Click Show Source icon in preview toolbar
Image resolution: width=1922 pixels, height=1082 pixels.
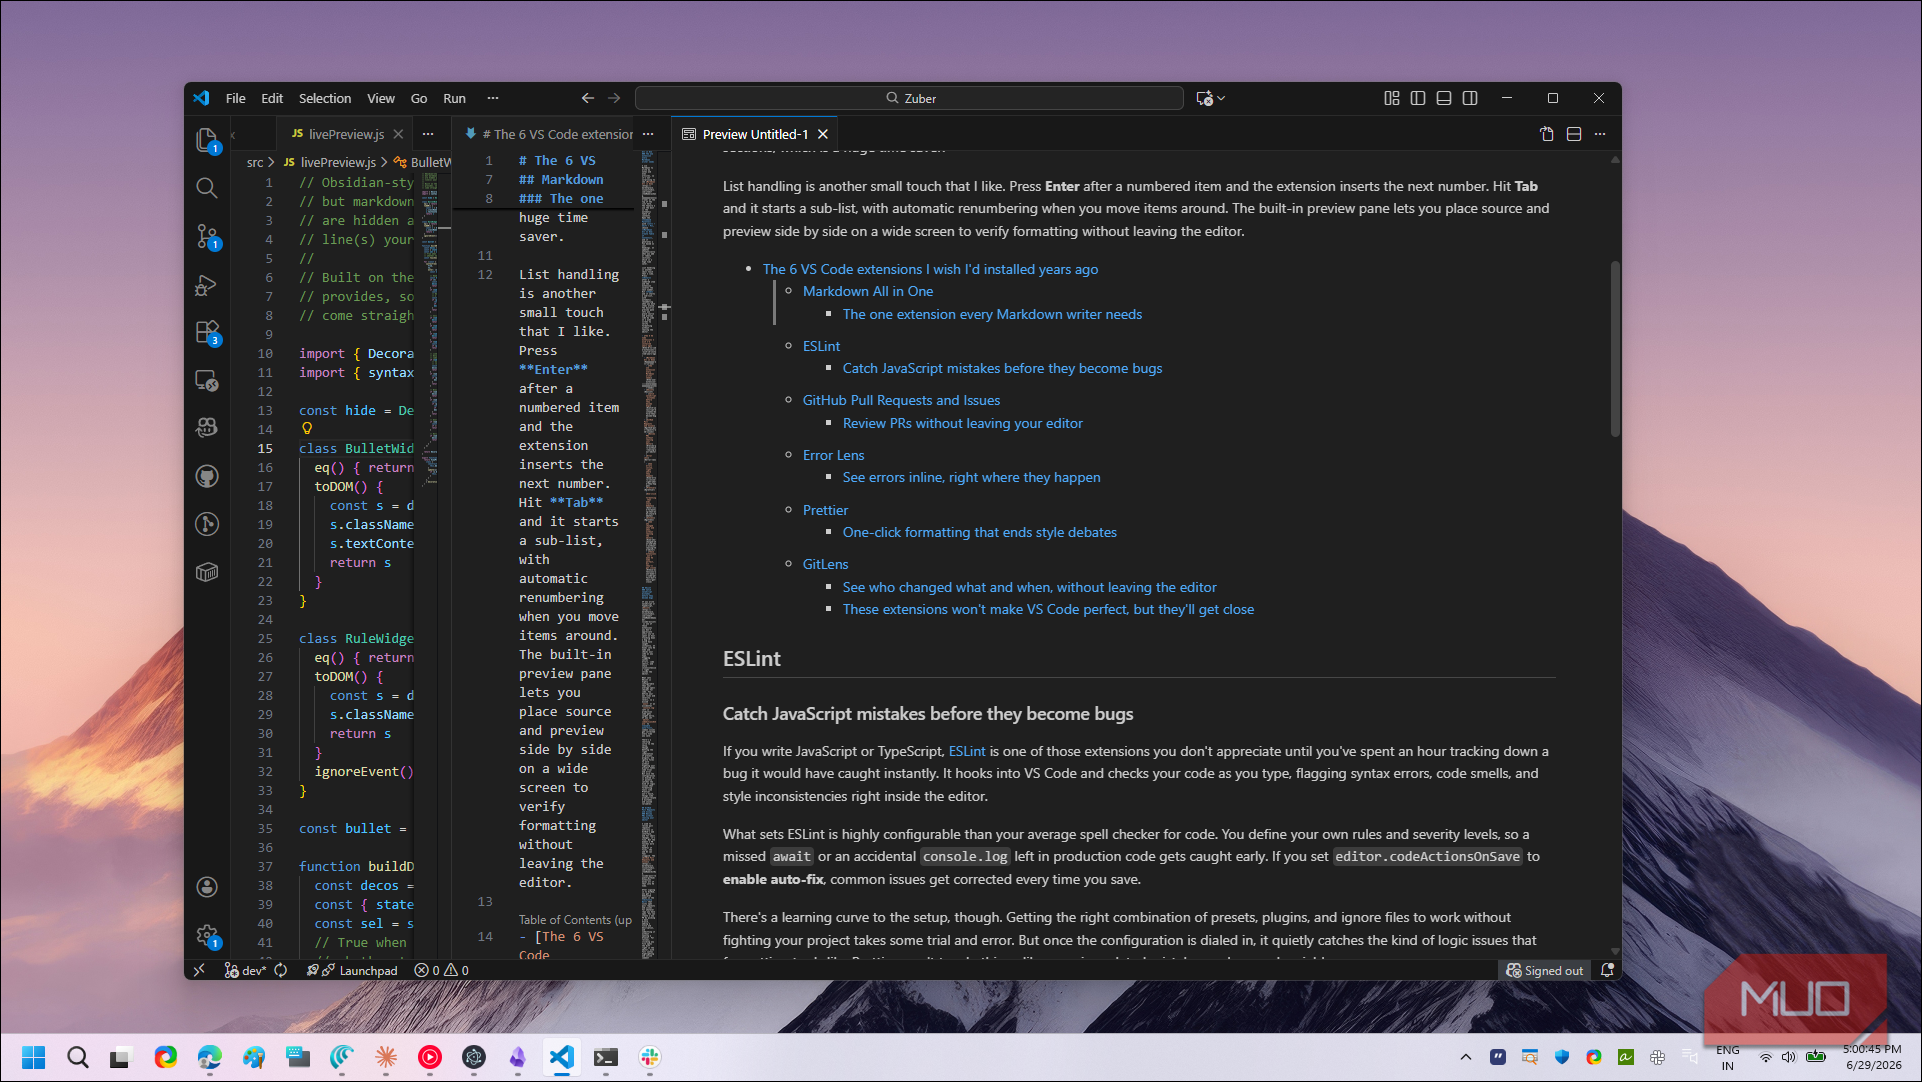(1547, 134)
